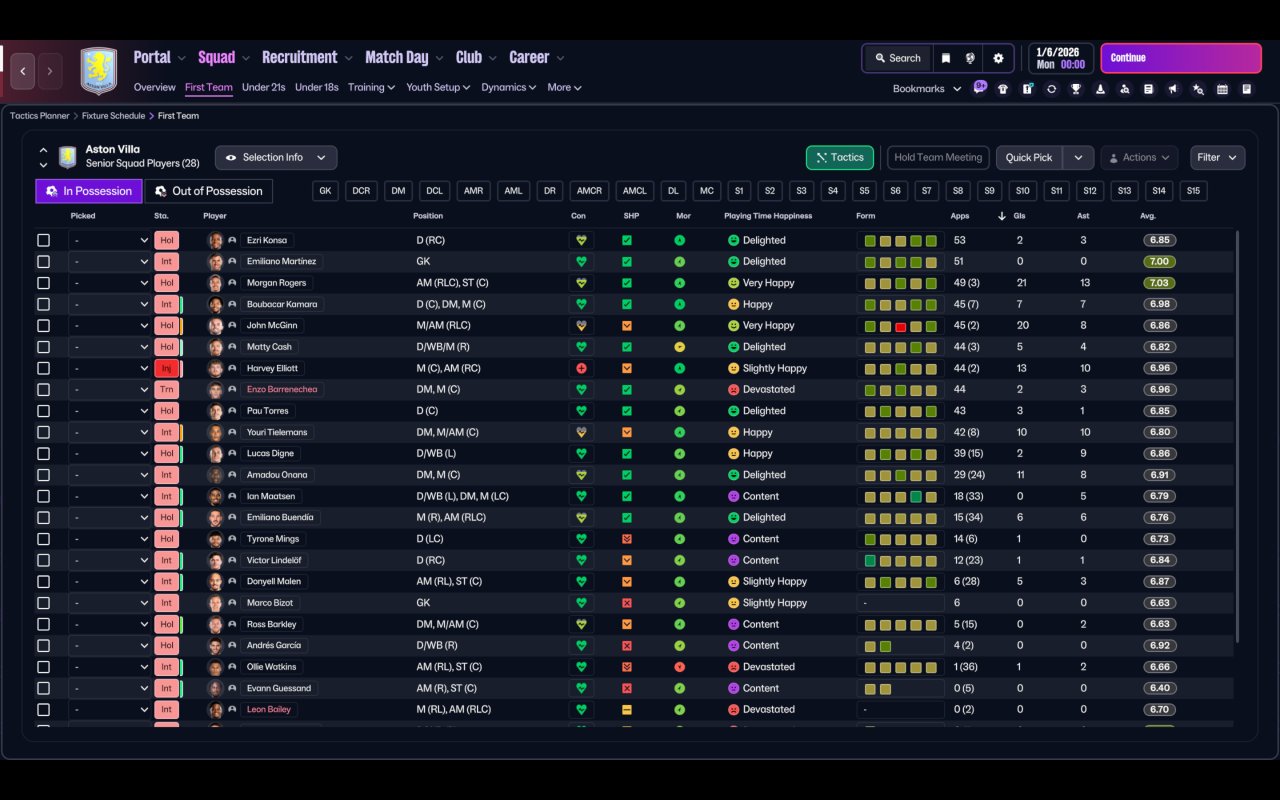Check the box for Pau Torres
The image size is (1280, 800).
coord(43,411)
